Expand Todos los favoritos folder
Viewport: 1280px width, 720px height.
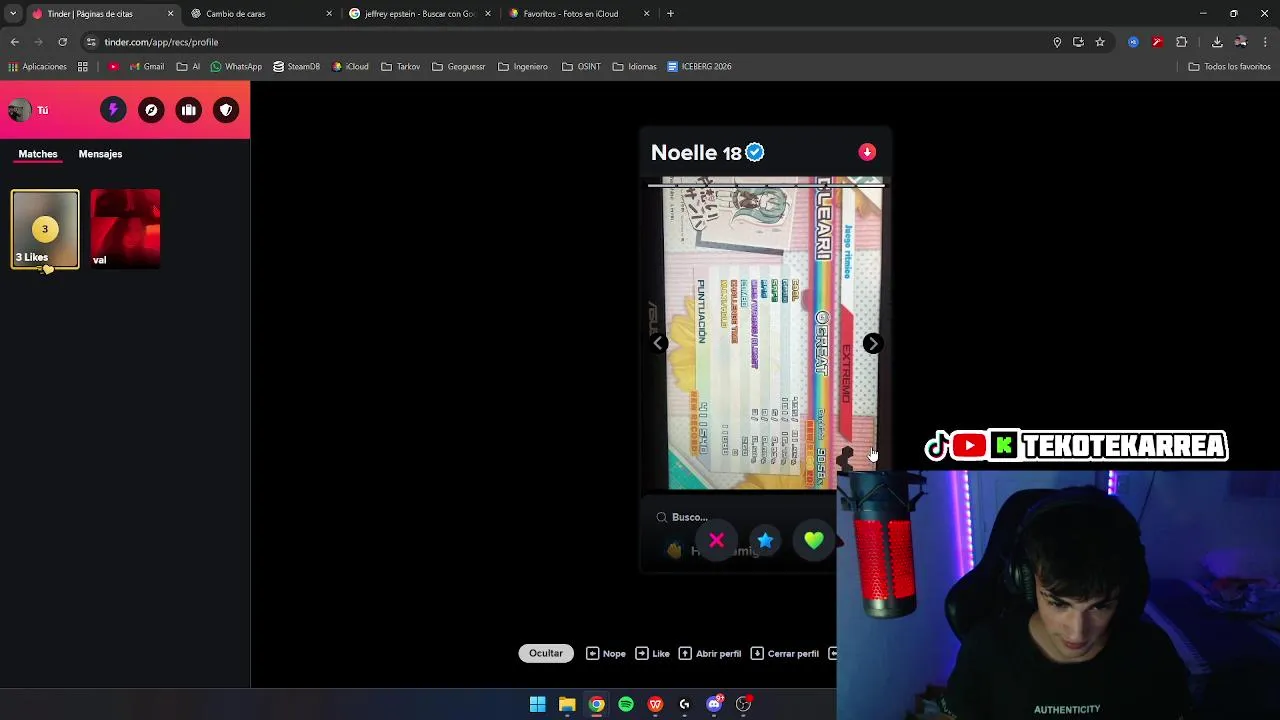pos(1229,67)
